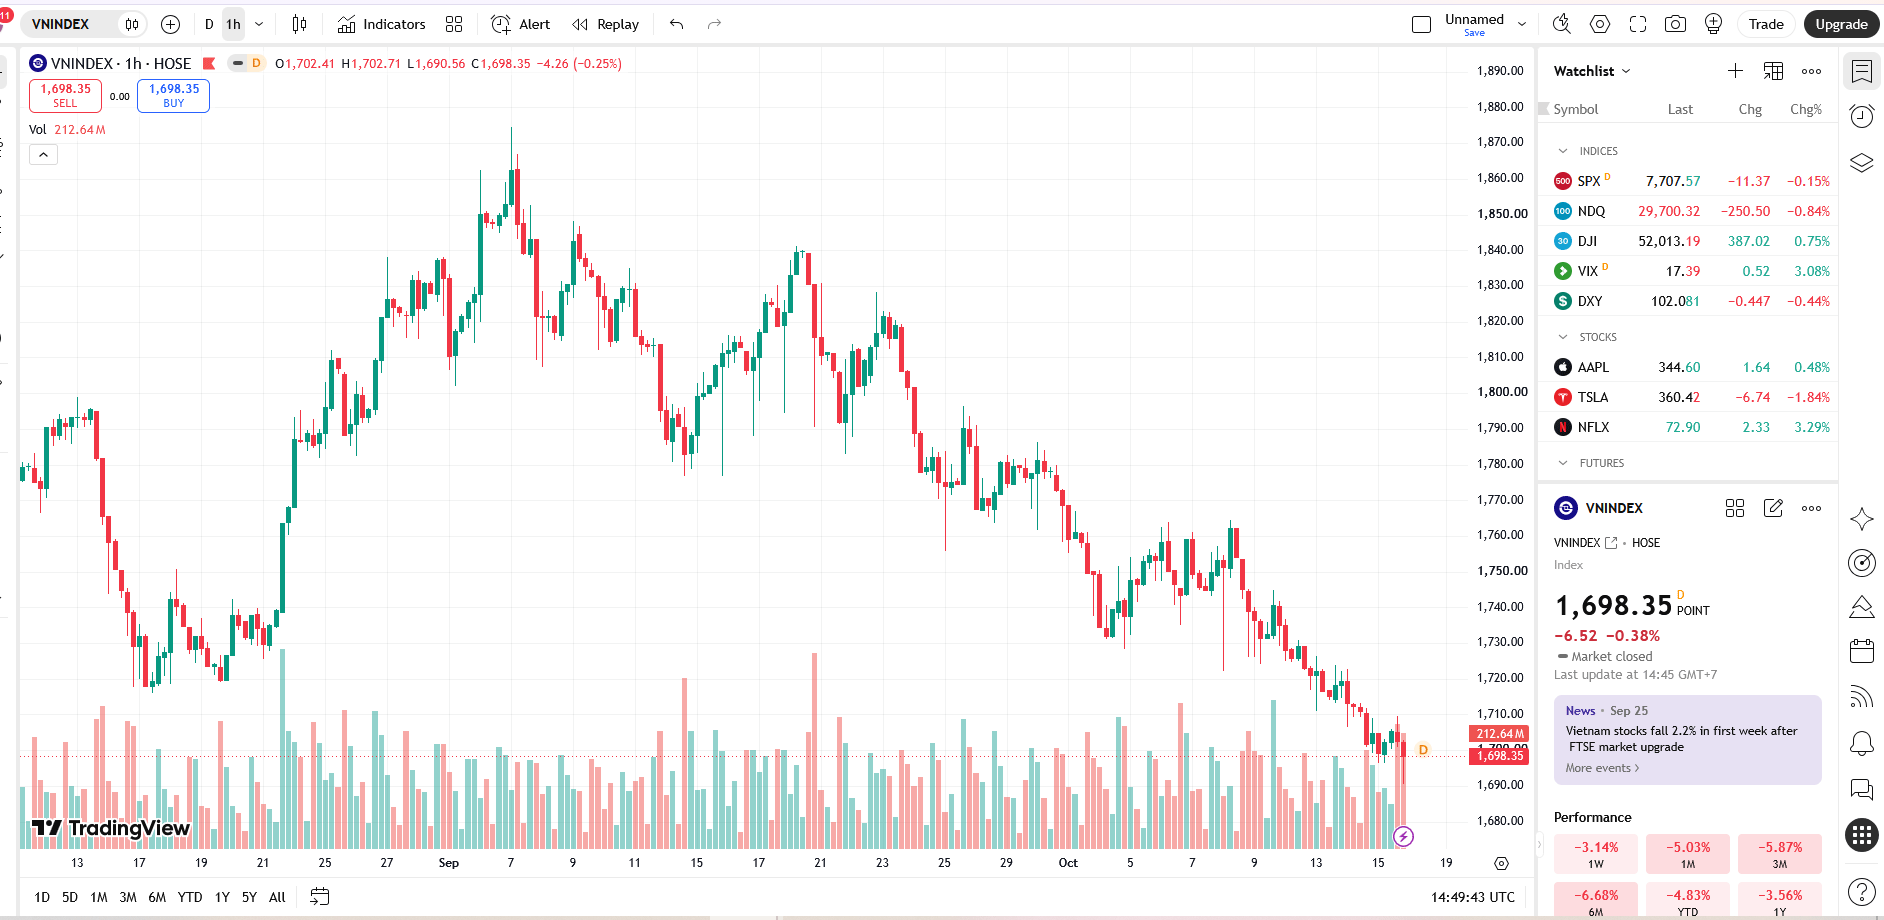Select the YTD time range
This screenshot has width=1884, height=920.
(190, 897)
